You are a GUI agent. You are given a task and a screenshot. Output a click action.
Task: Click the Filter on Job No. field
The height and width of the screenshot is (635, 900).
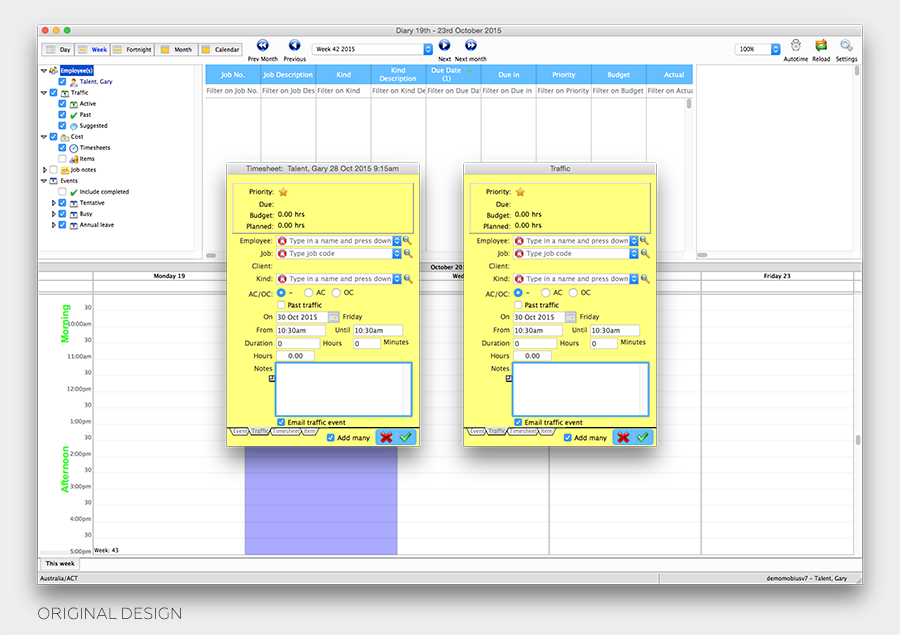click(232, 91)
